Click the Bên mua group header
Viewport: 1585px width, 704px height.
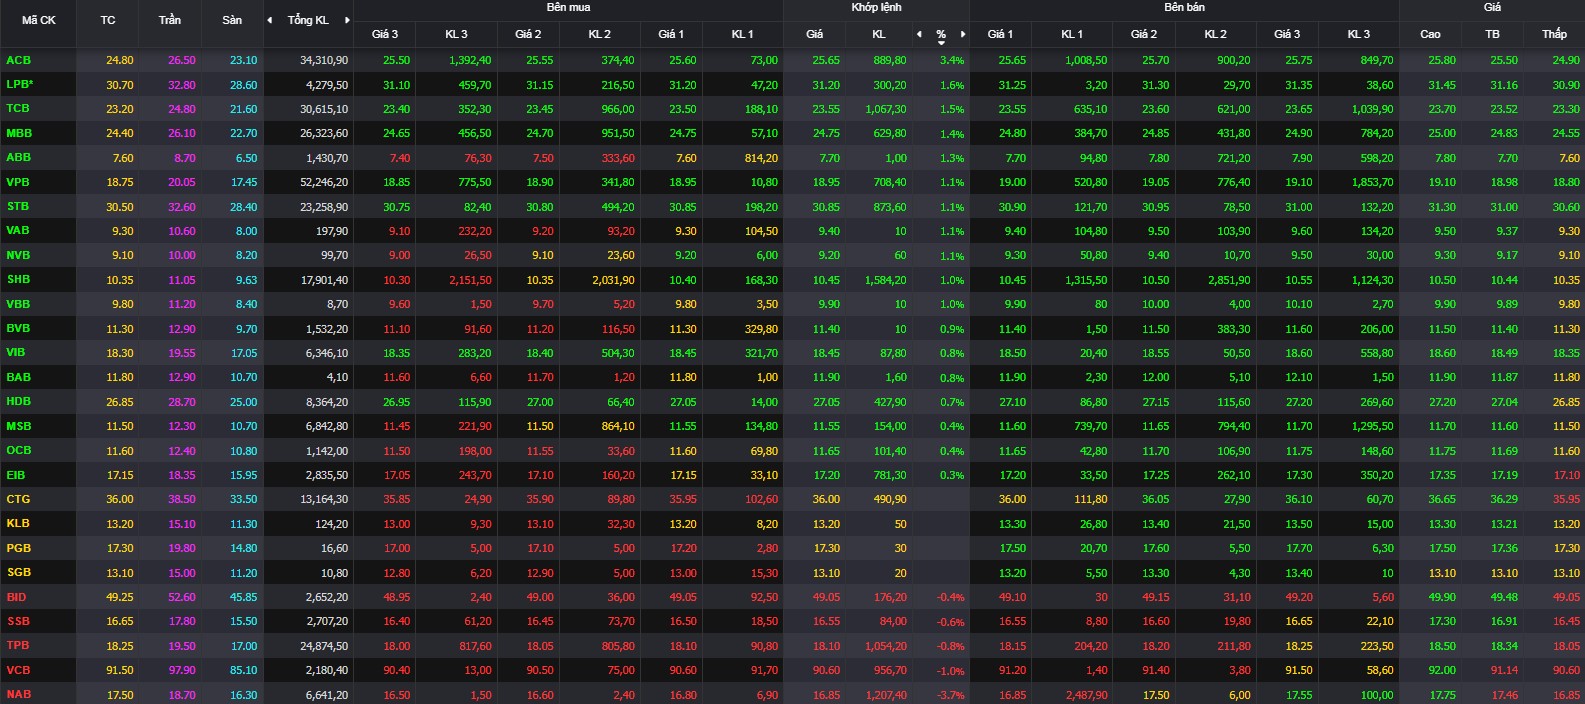coord(568,8)
